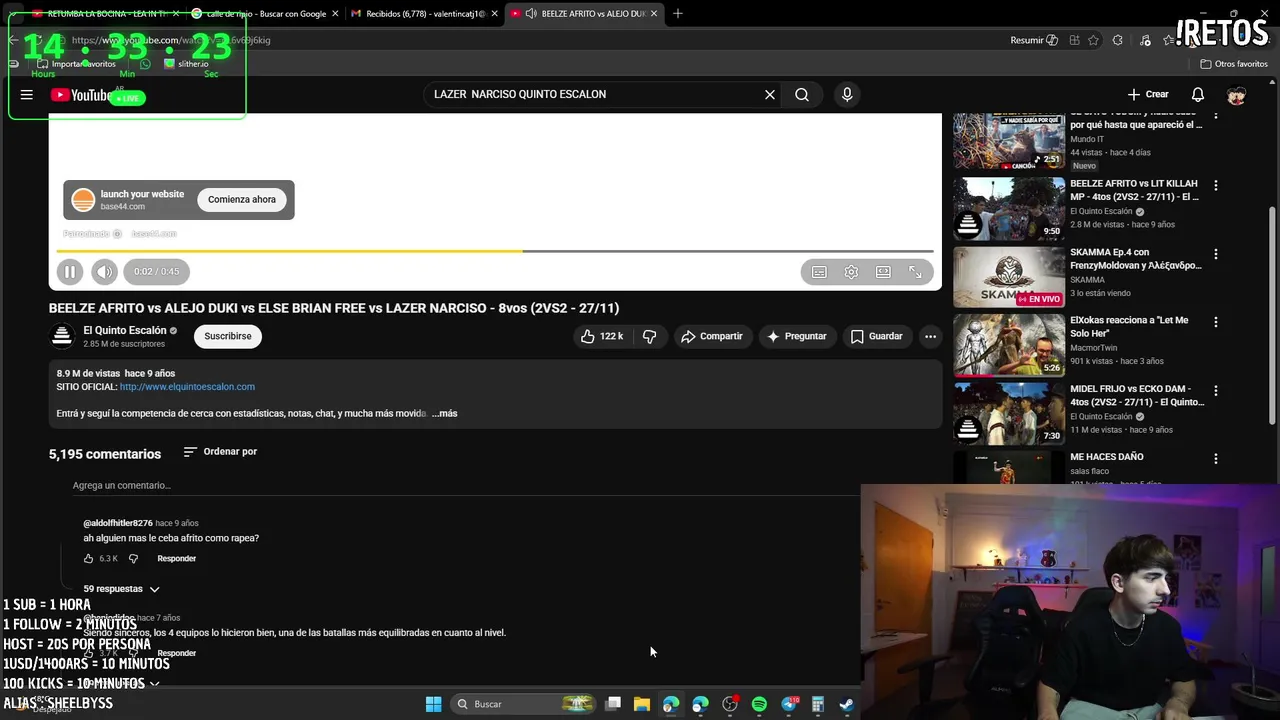Open MIDEL FRIJO vs ECKO DAM title
1280x720 pixels.
[1137, 395]
